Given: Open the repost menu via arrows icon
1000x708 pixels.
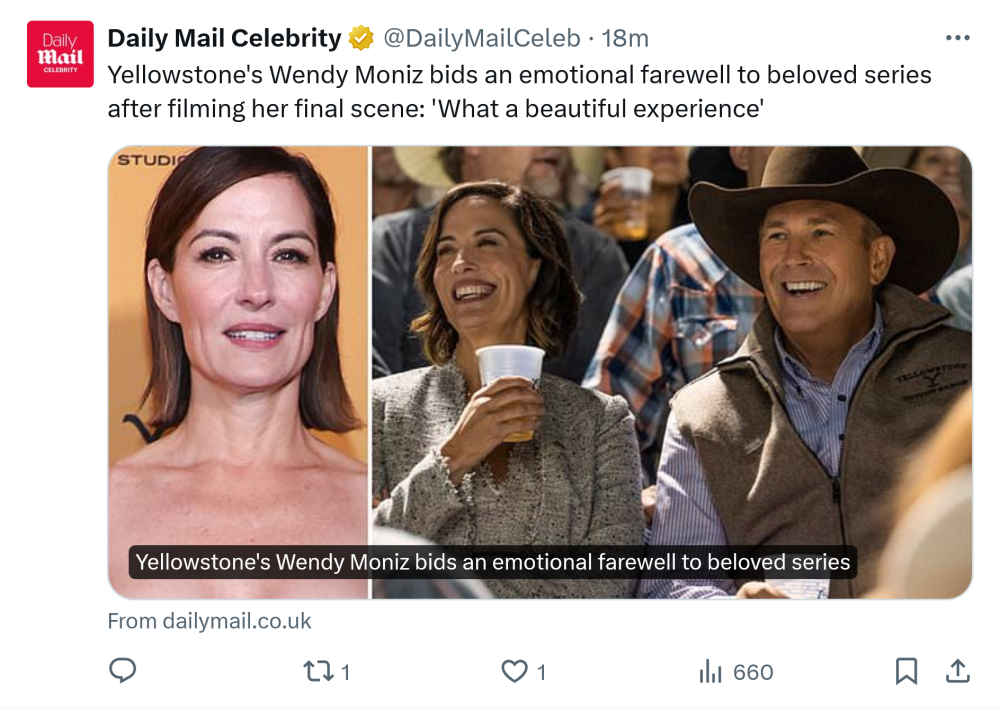Looking at the screenshot, I should click(318, 672).
